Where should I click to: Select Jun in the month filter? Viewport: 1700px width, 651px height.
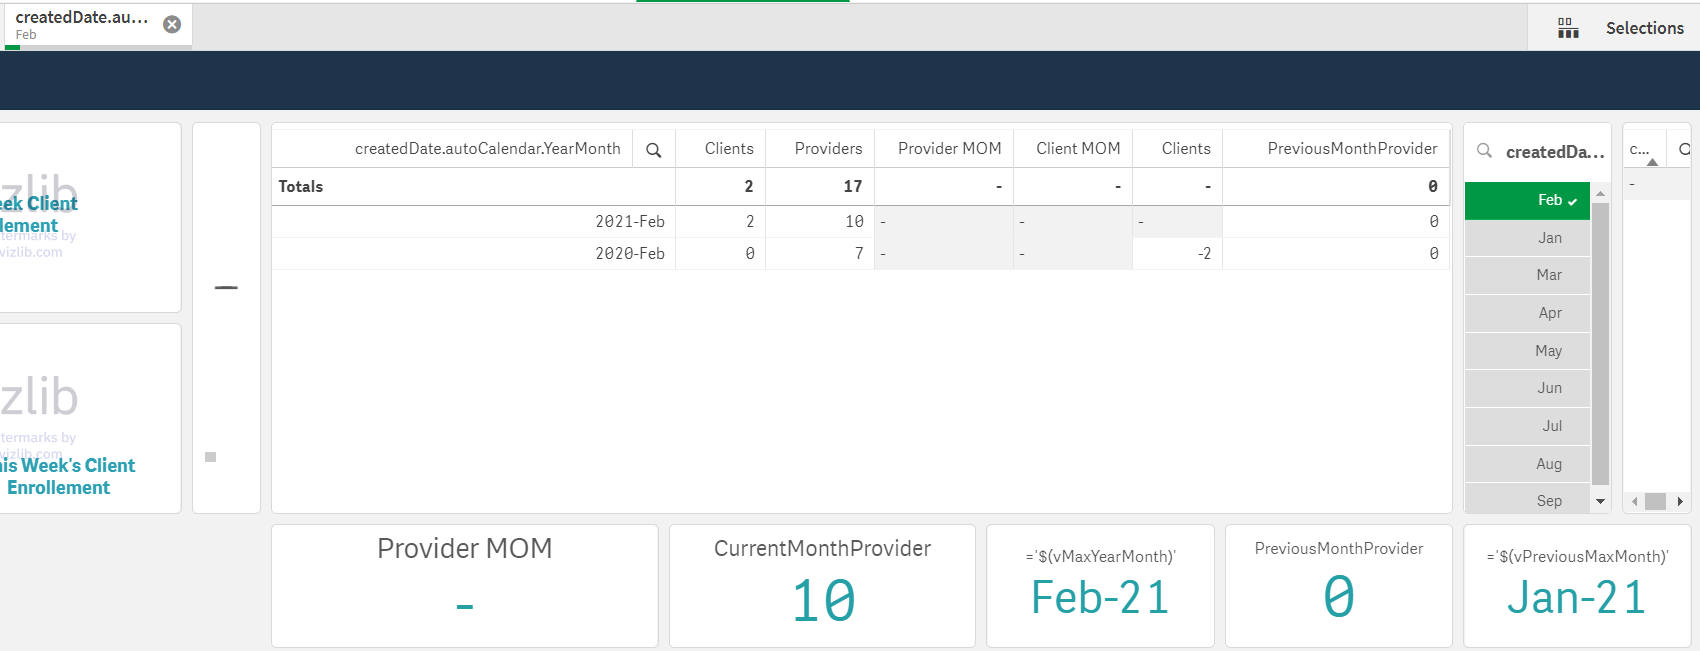[1527, 388]
